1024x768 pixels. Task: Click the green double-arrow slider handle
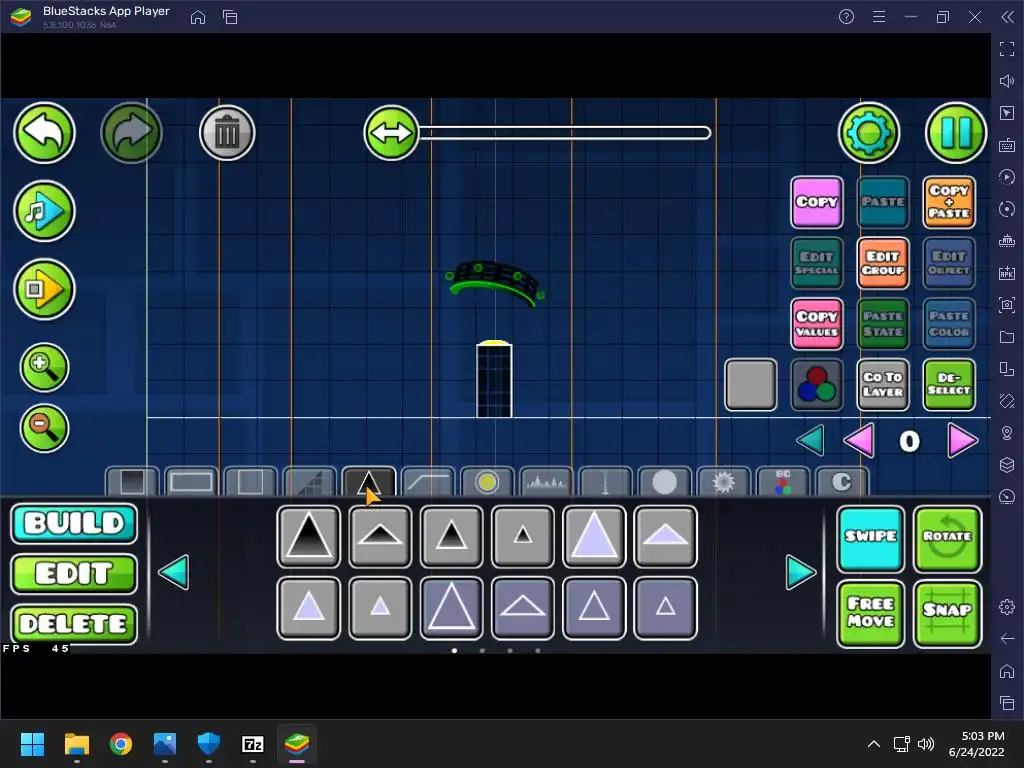pos(391,133)
